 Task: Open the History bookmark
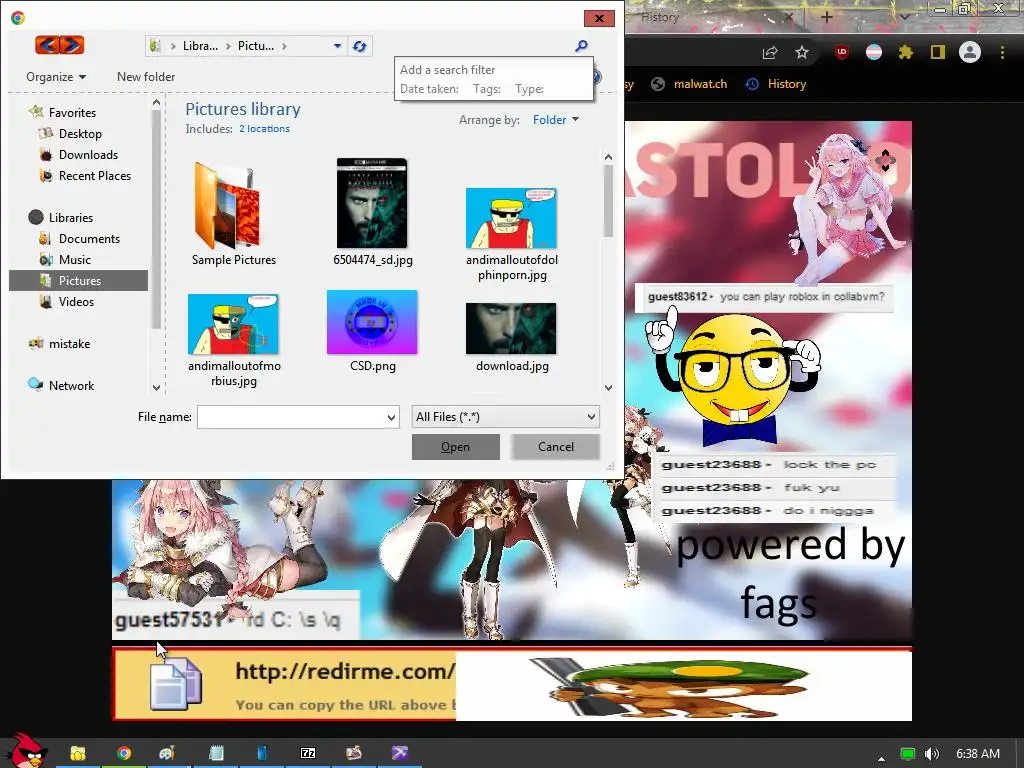coord(776,84)
